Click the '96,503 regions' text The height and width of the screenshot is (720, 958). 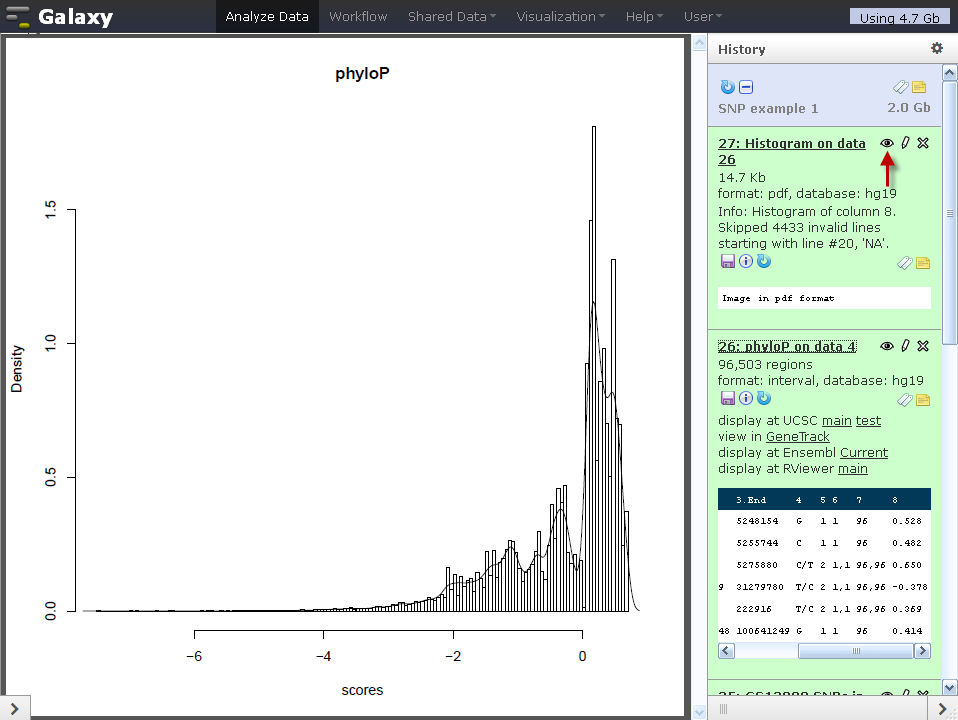pos(765,364)
